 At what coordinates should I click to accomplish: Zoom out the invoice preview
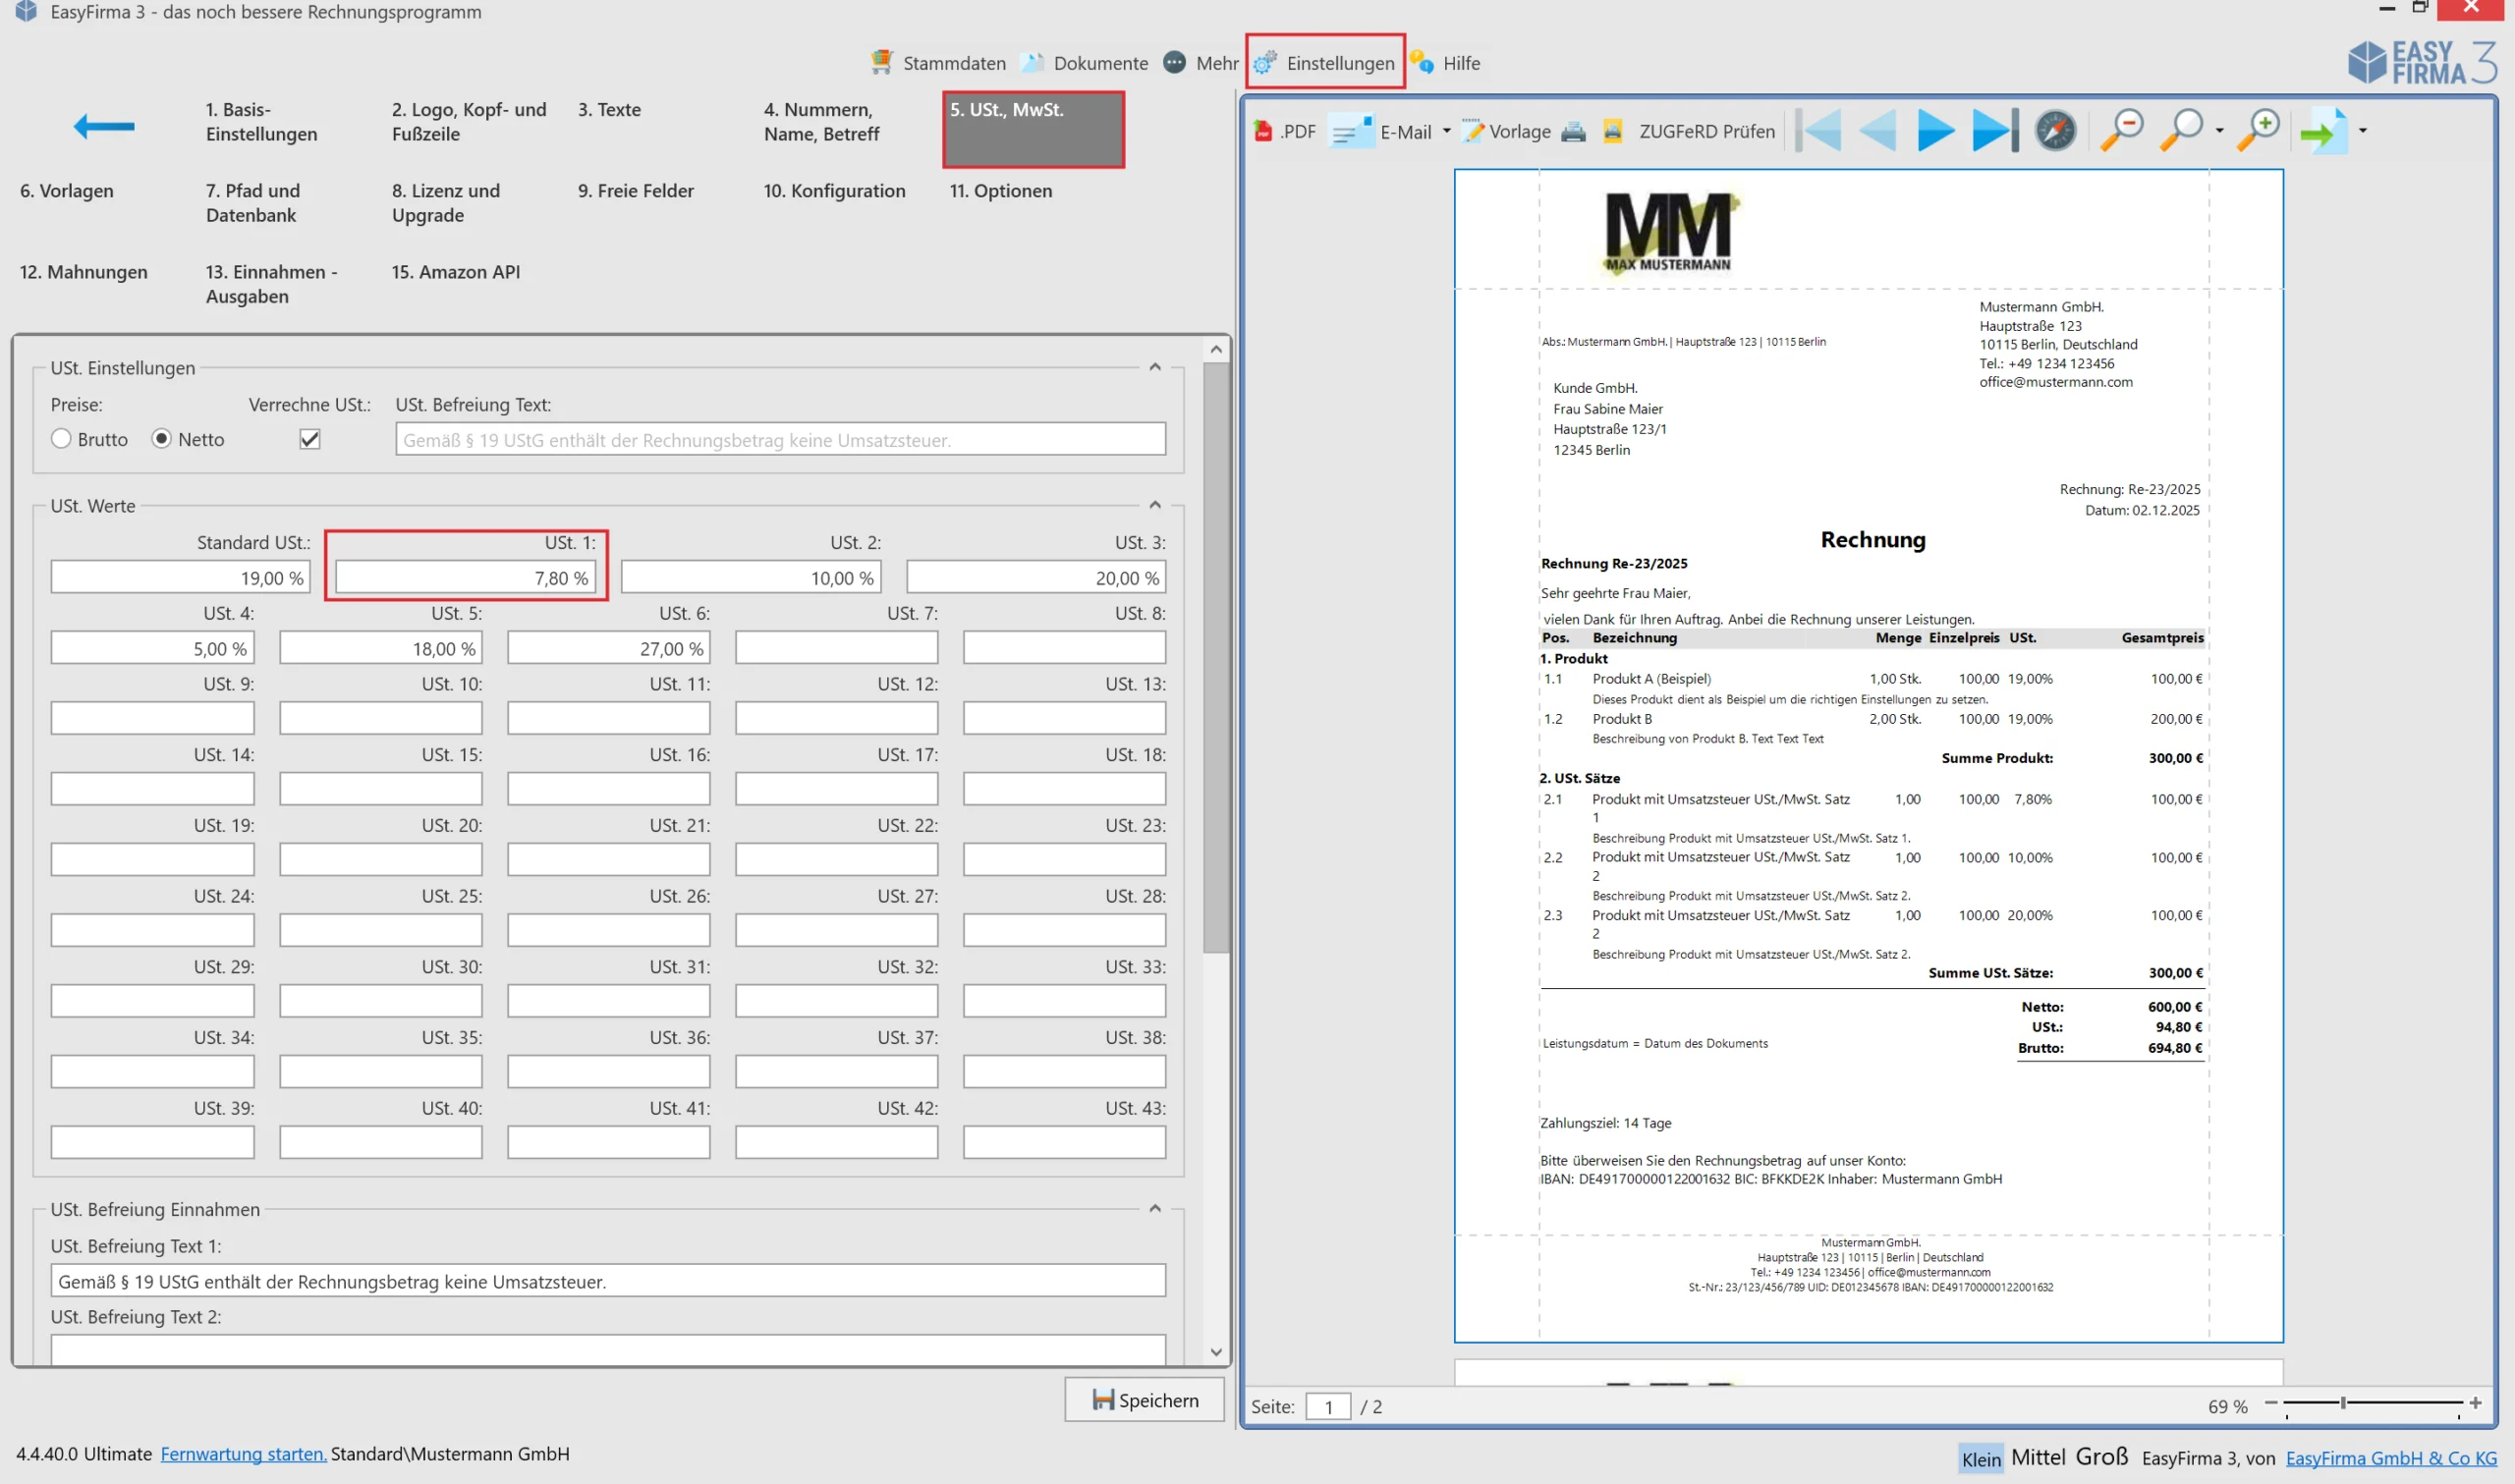pyautogui.click(x=2120, y=130)
